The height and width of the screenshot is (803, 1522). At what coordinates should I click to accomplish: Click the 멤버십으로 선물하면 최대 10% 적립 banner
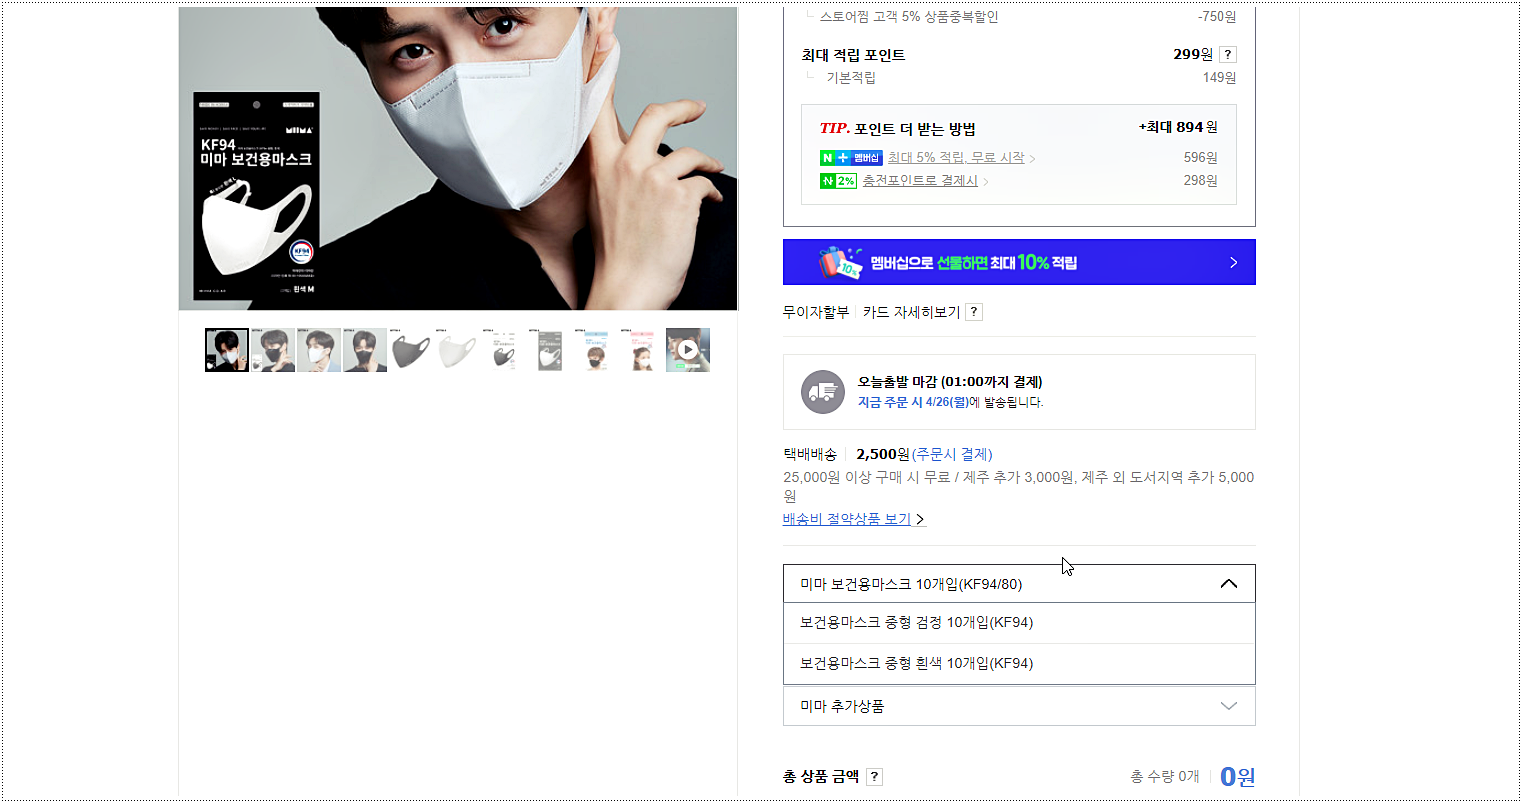[x=1019, y=262]
